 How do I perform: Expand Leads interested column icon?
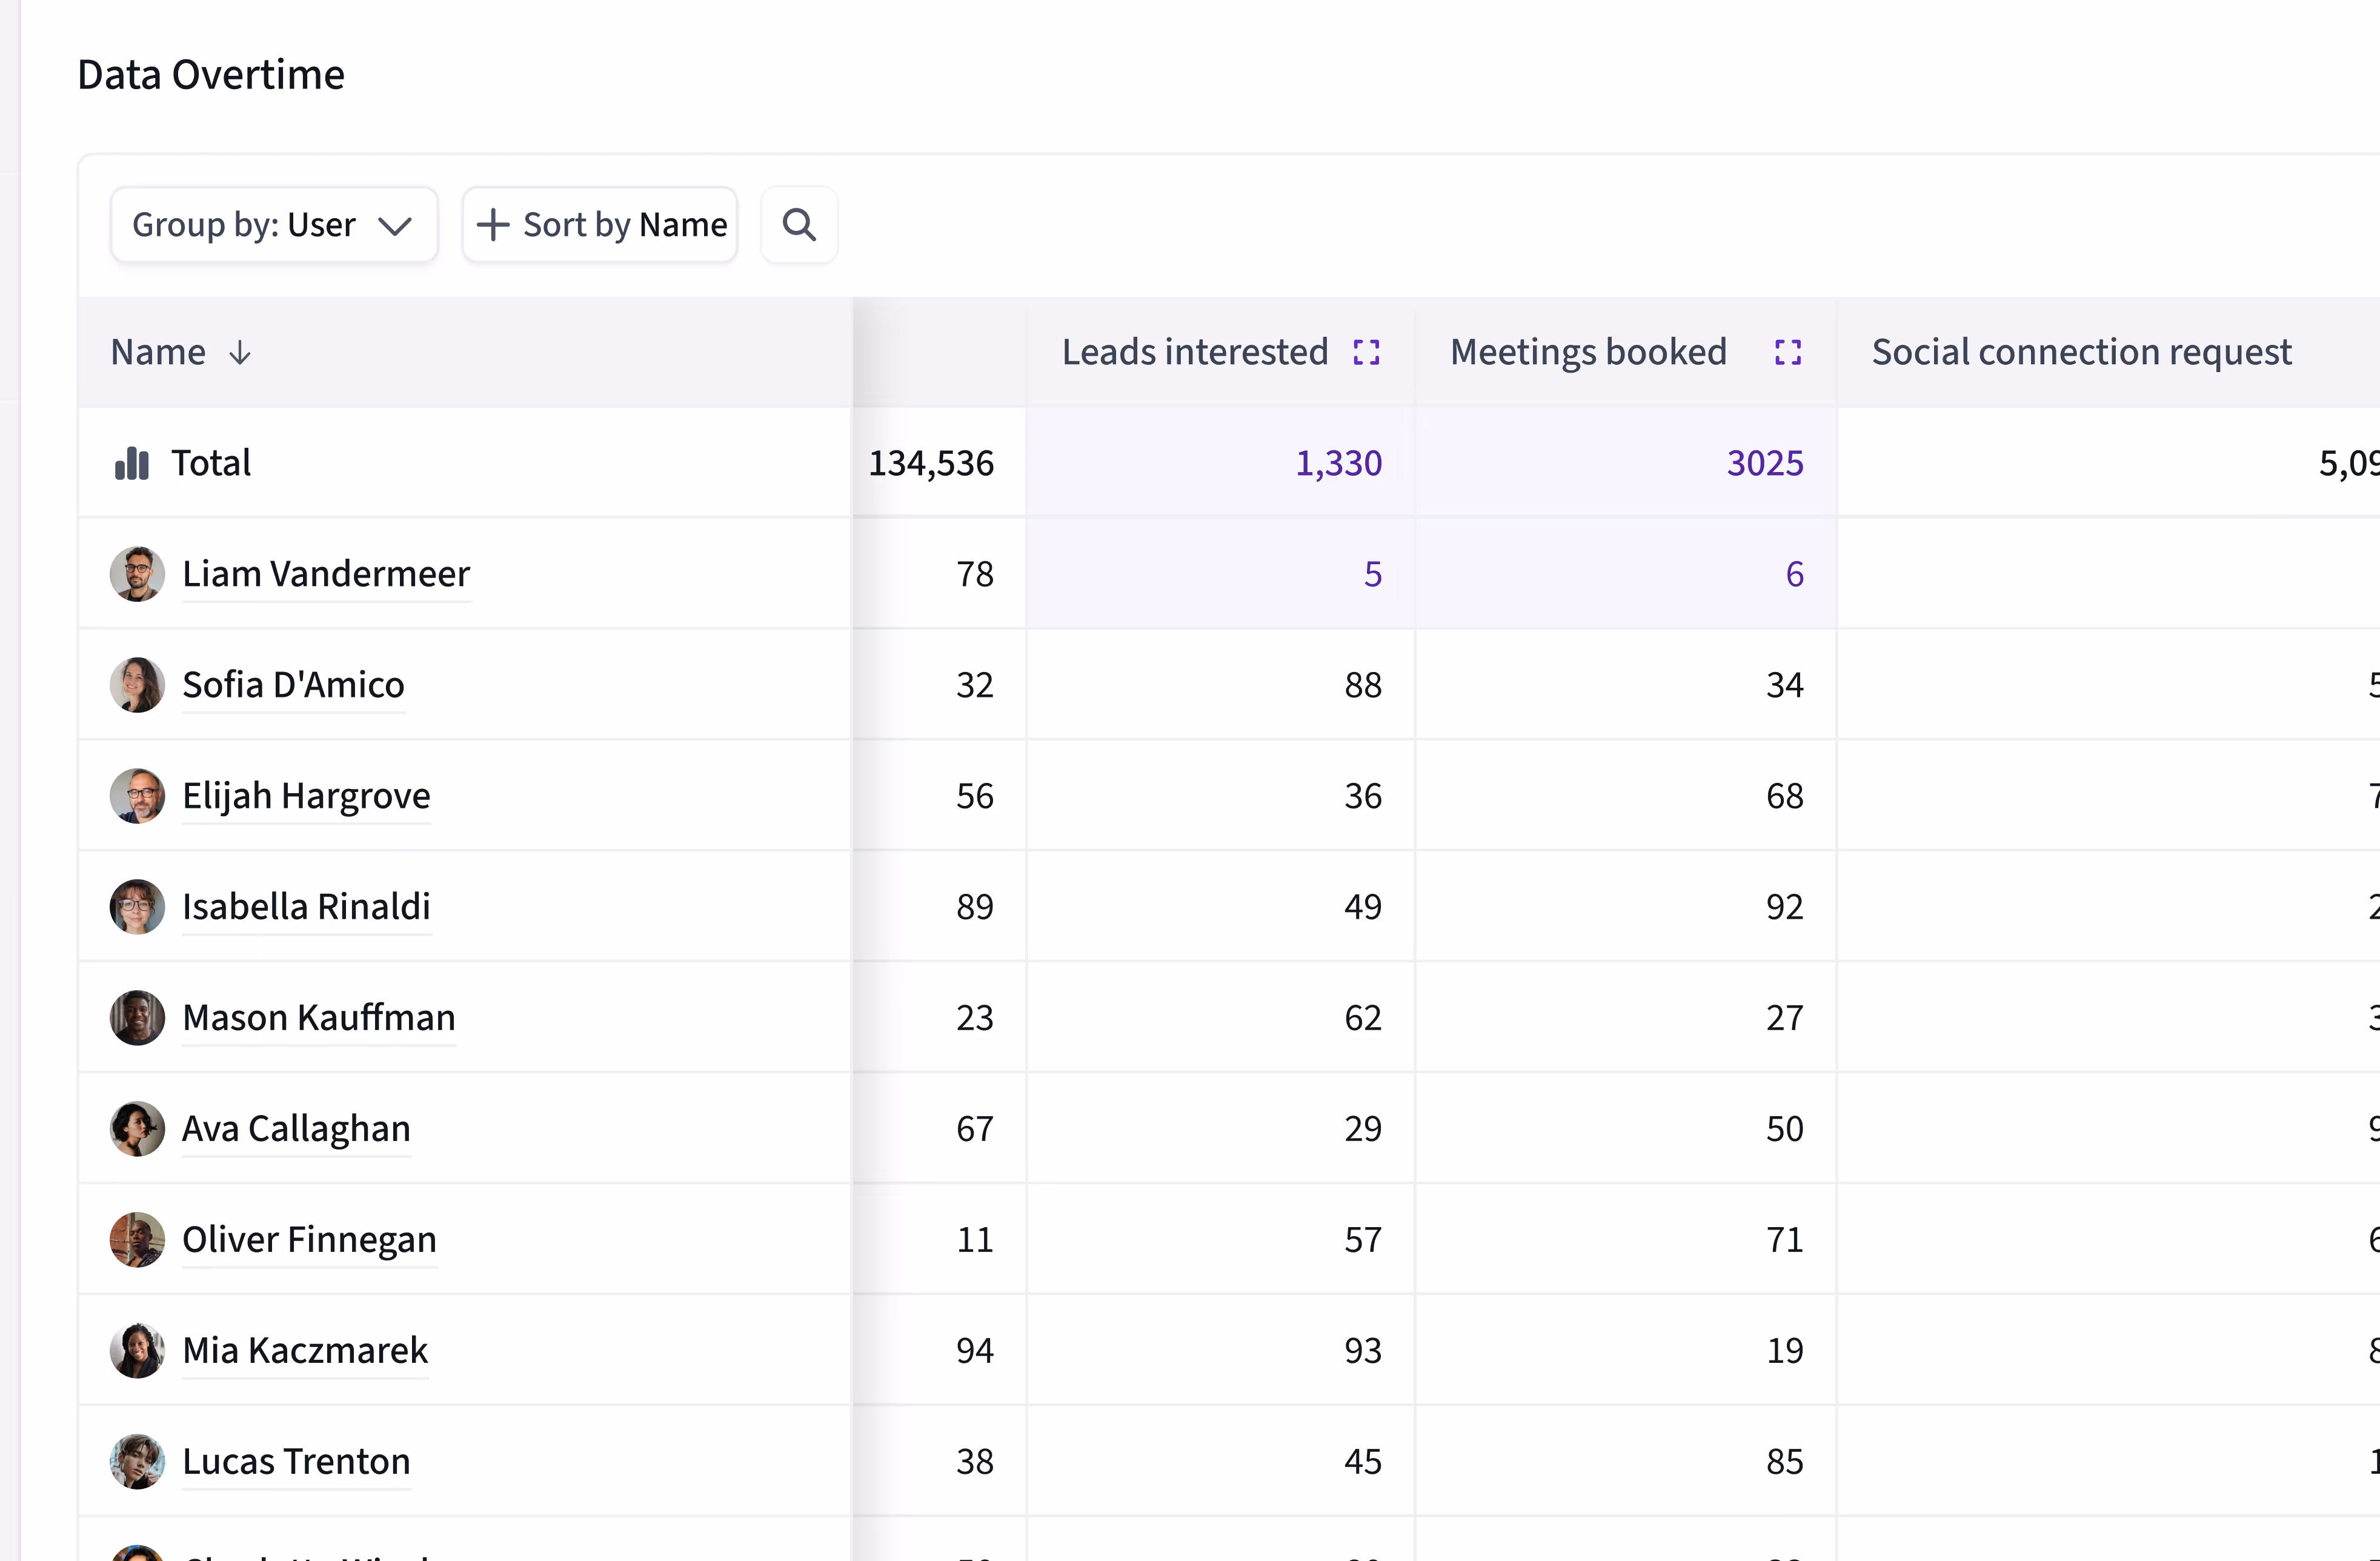click(x=1366, y=352)
